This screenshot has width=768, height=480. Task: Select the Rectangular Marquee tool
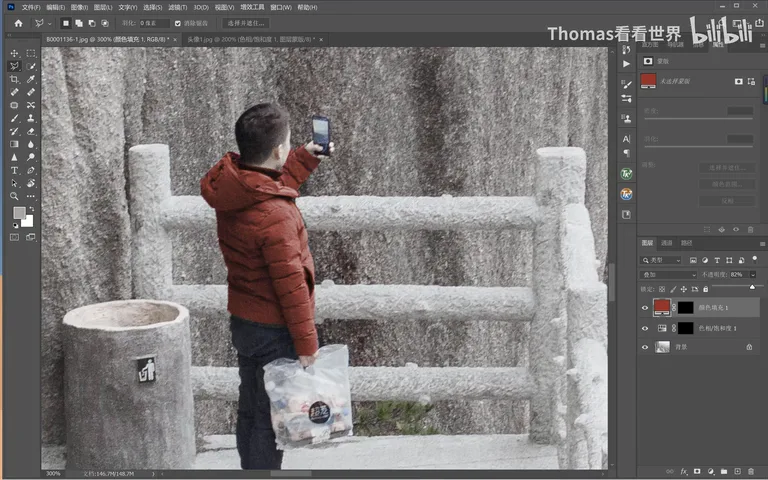[31, 53]
